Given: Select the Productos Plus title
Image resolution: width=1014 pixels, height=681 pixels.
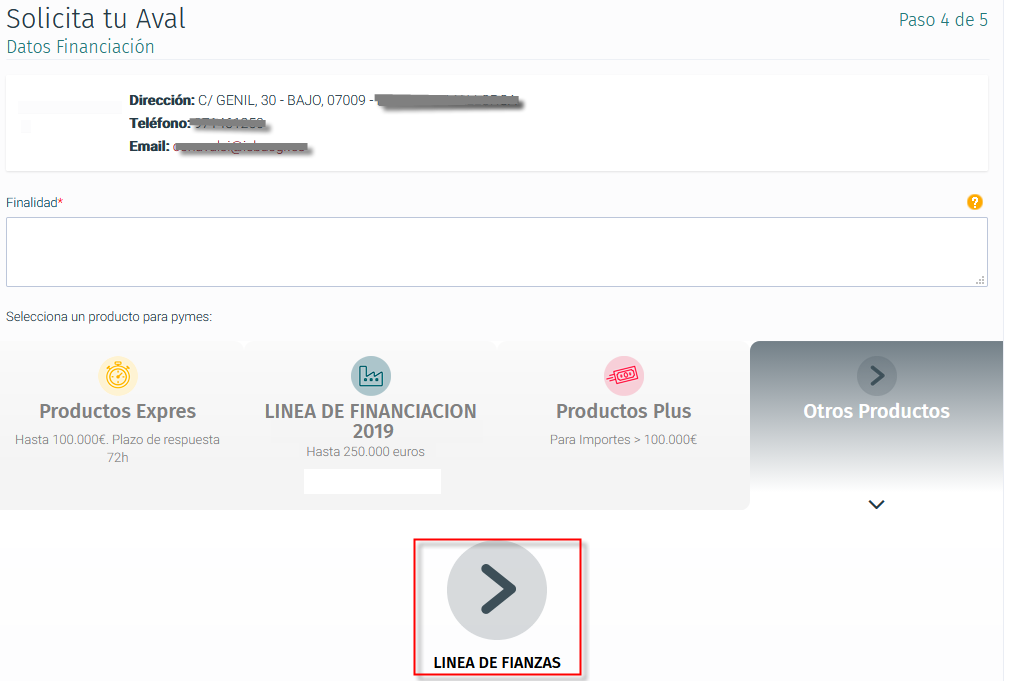Looking at the screenshot, I should pyautogui.click(x=623, y=411).
